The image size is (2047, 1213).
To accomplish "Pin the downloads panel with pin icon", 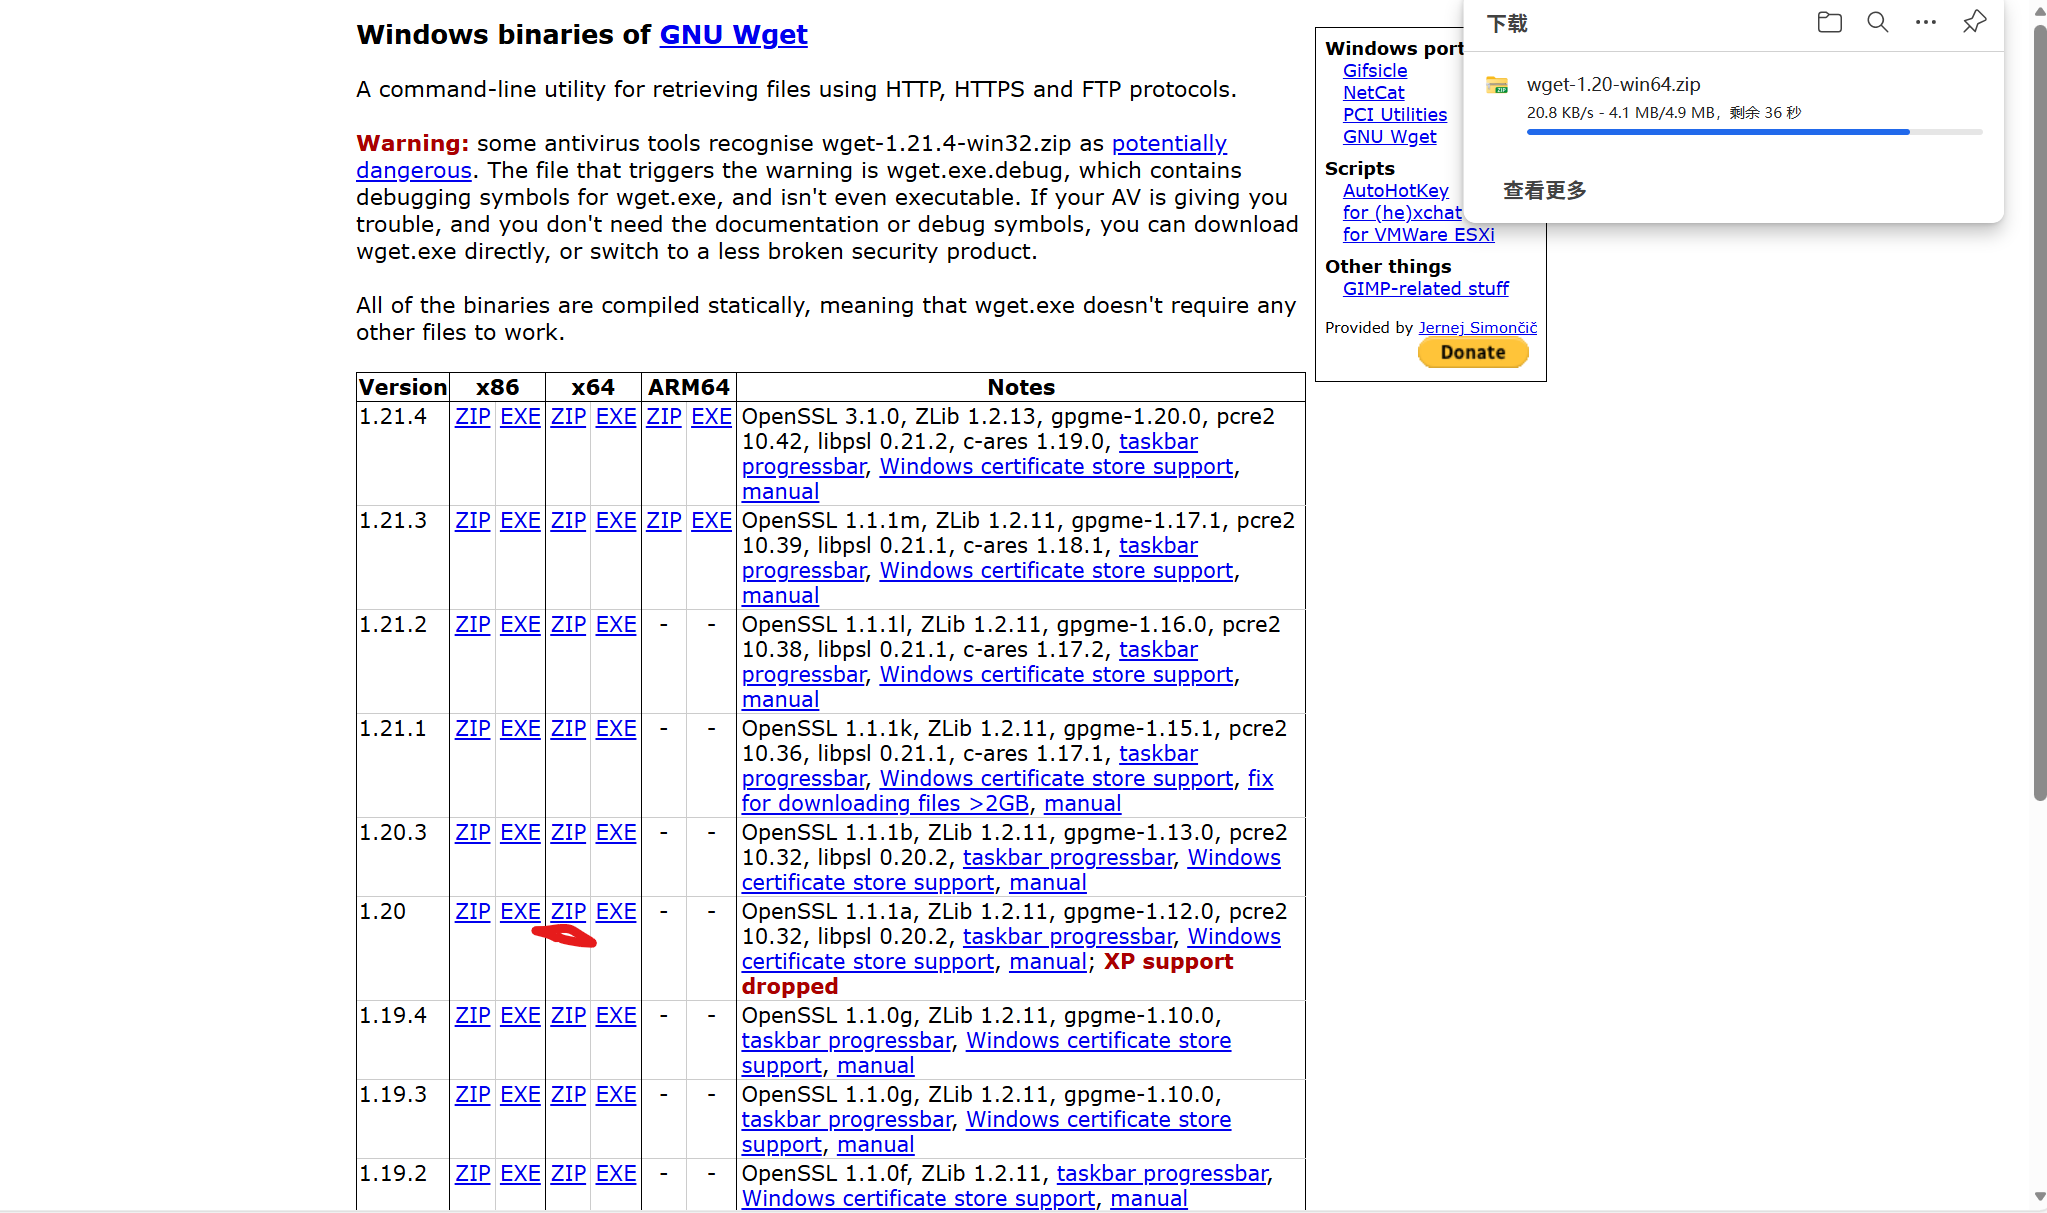I will pos(1974,22).
